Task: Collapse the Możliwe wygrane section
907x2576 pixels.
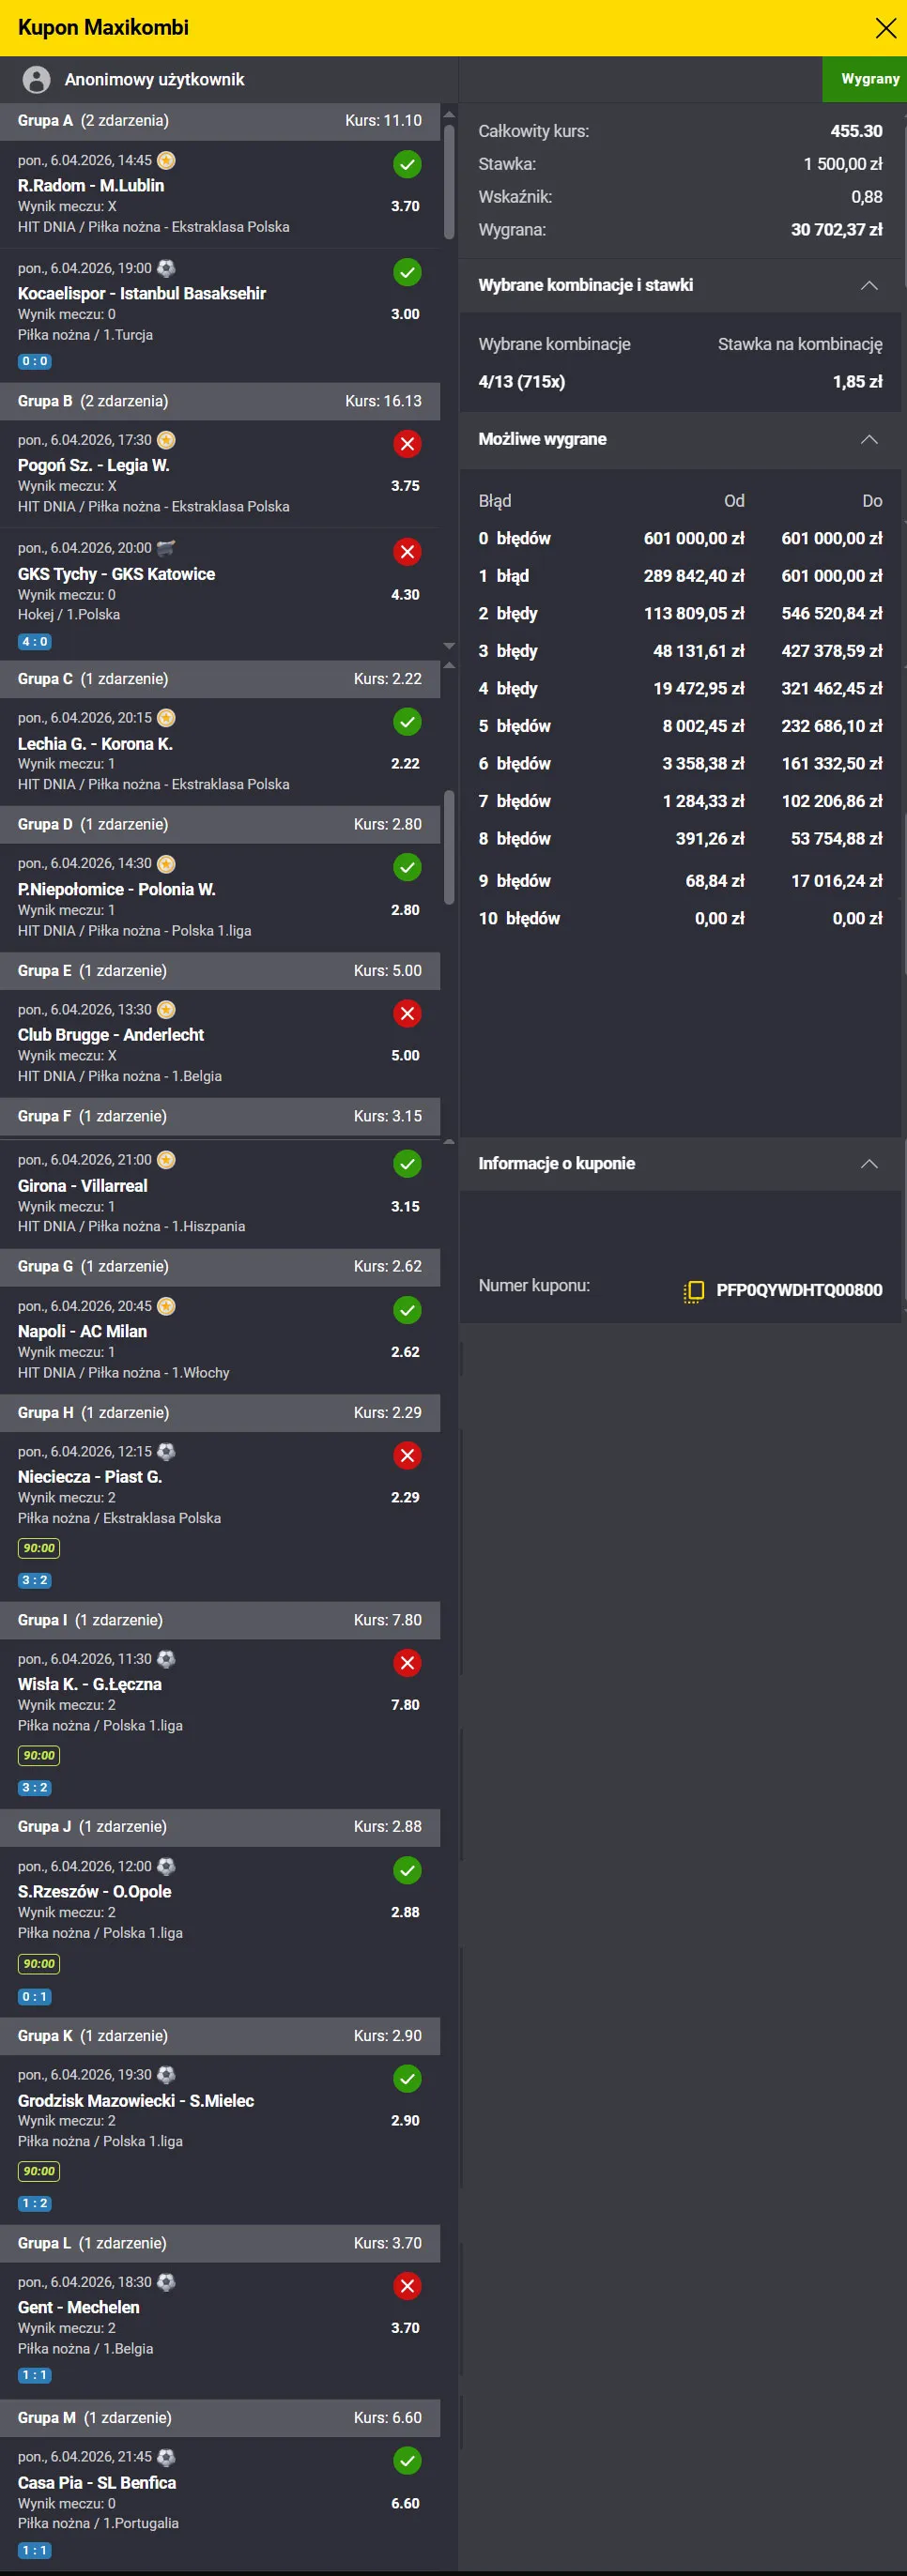Action: [x=869, y=440]
